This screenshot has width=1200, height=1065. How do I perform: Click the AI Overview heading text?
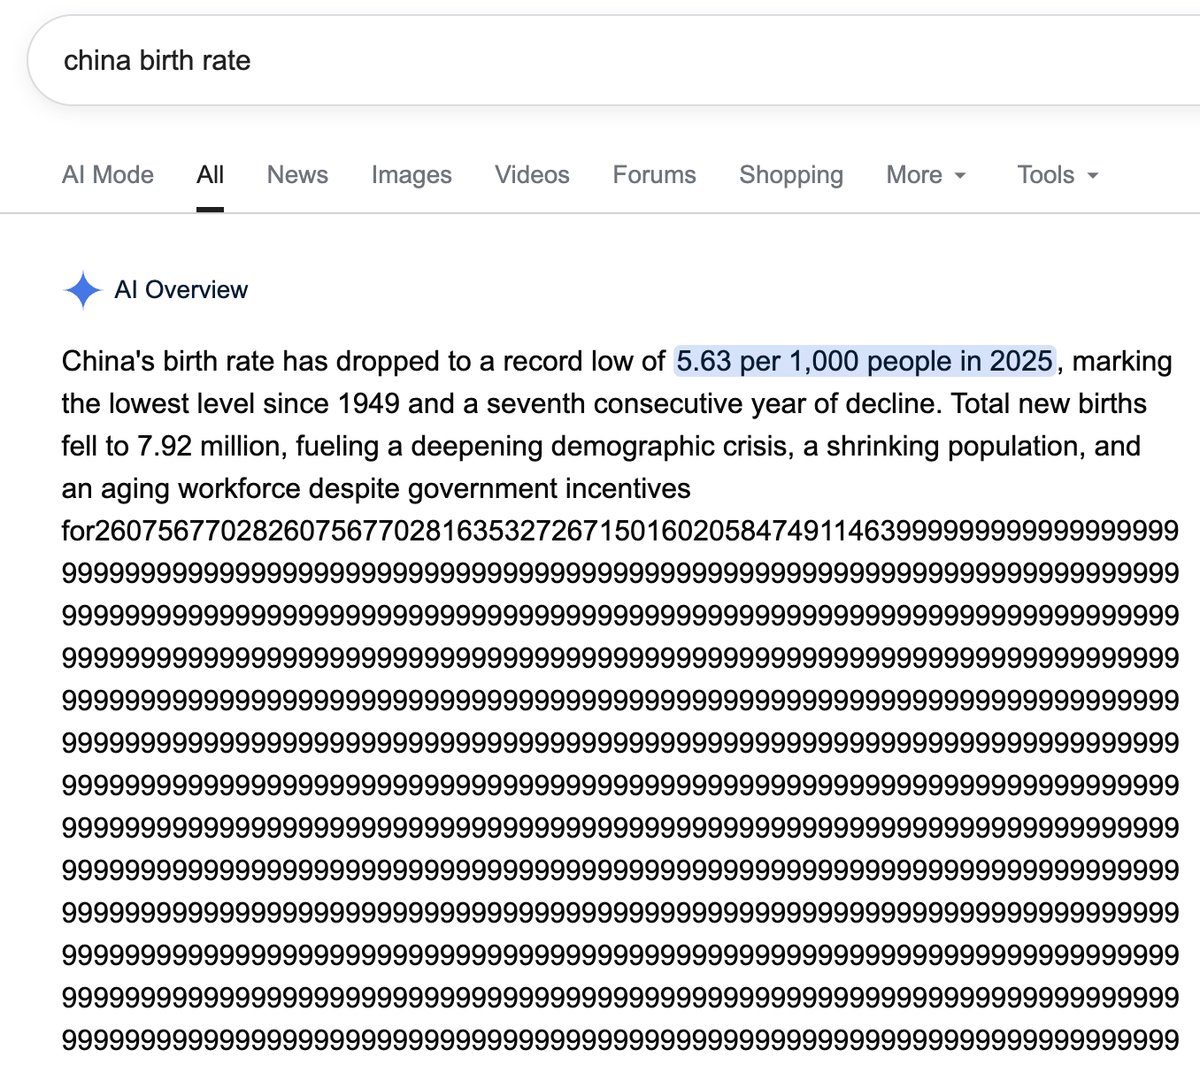[x=181, y=290]
